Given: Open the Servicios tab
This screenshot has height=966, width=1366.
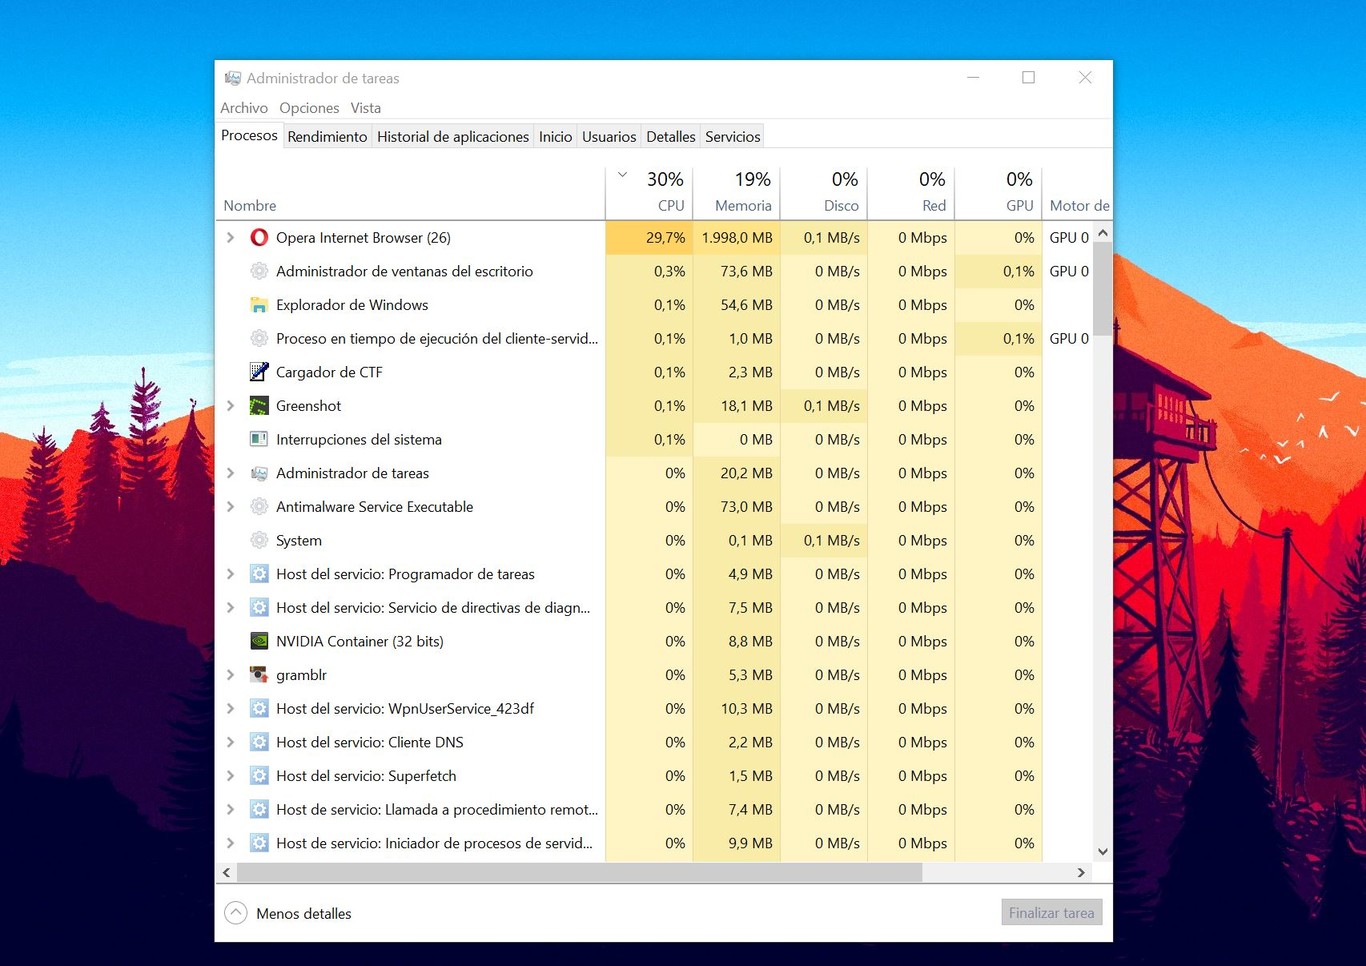Looking at the screenshot, I should pyautogui.click(x=733, y=137).
